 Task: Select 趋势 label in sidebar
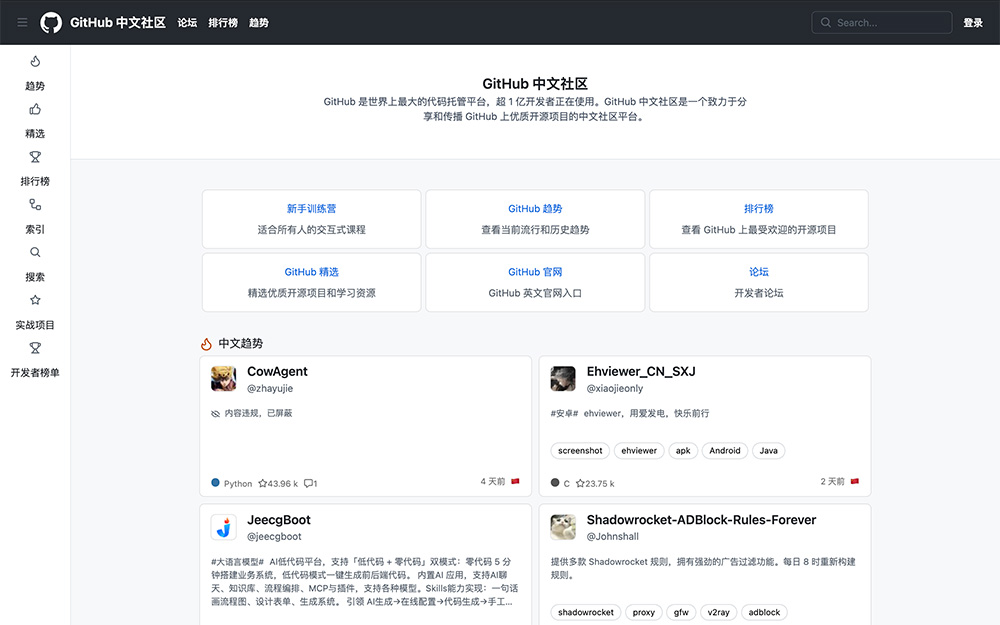[35, 85]
